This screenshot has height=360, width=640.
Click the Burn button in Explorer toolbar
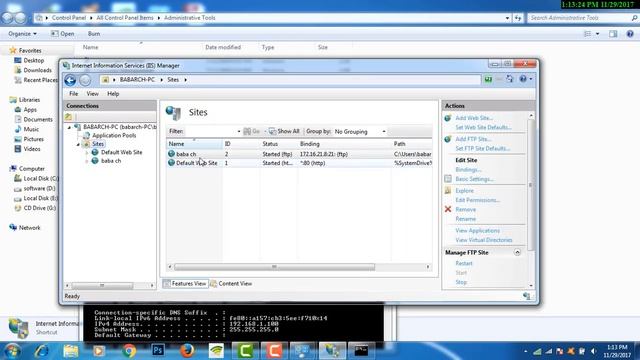tap(94, 34)
